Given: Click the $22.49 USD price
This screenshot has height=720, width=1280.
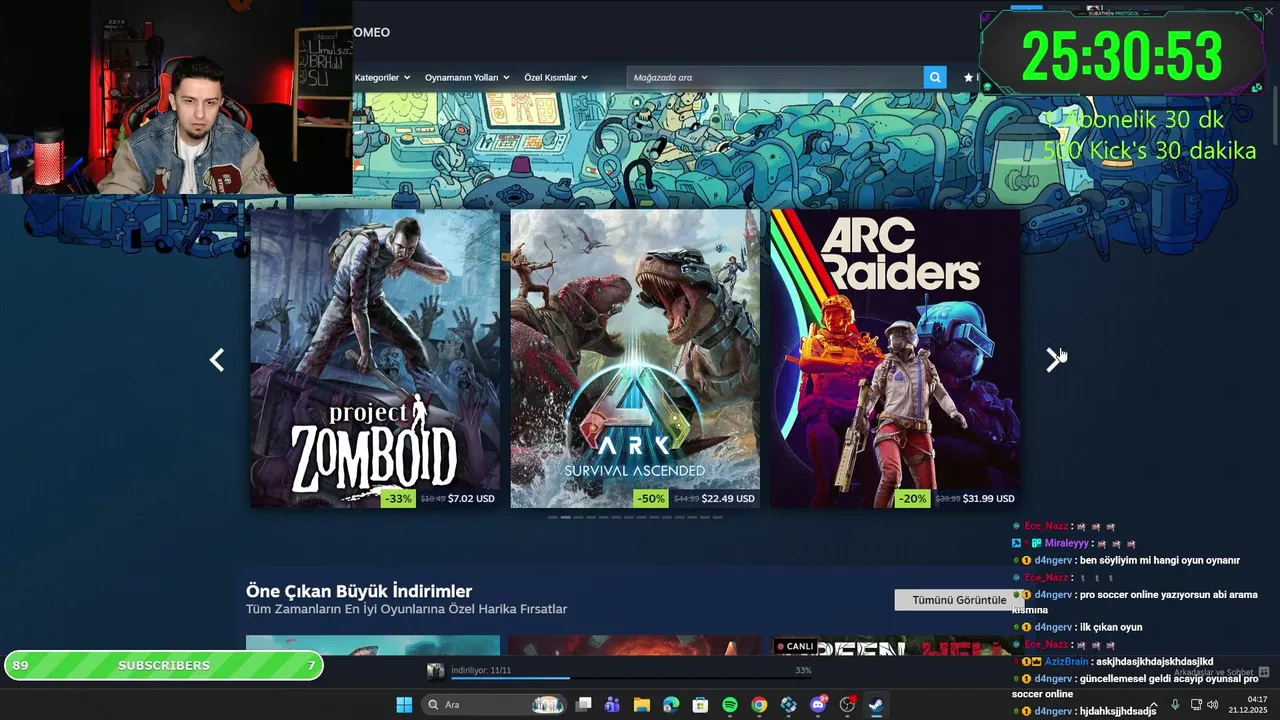Looking at the screenshot, I should (728, 498).
